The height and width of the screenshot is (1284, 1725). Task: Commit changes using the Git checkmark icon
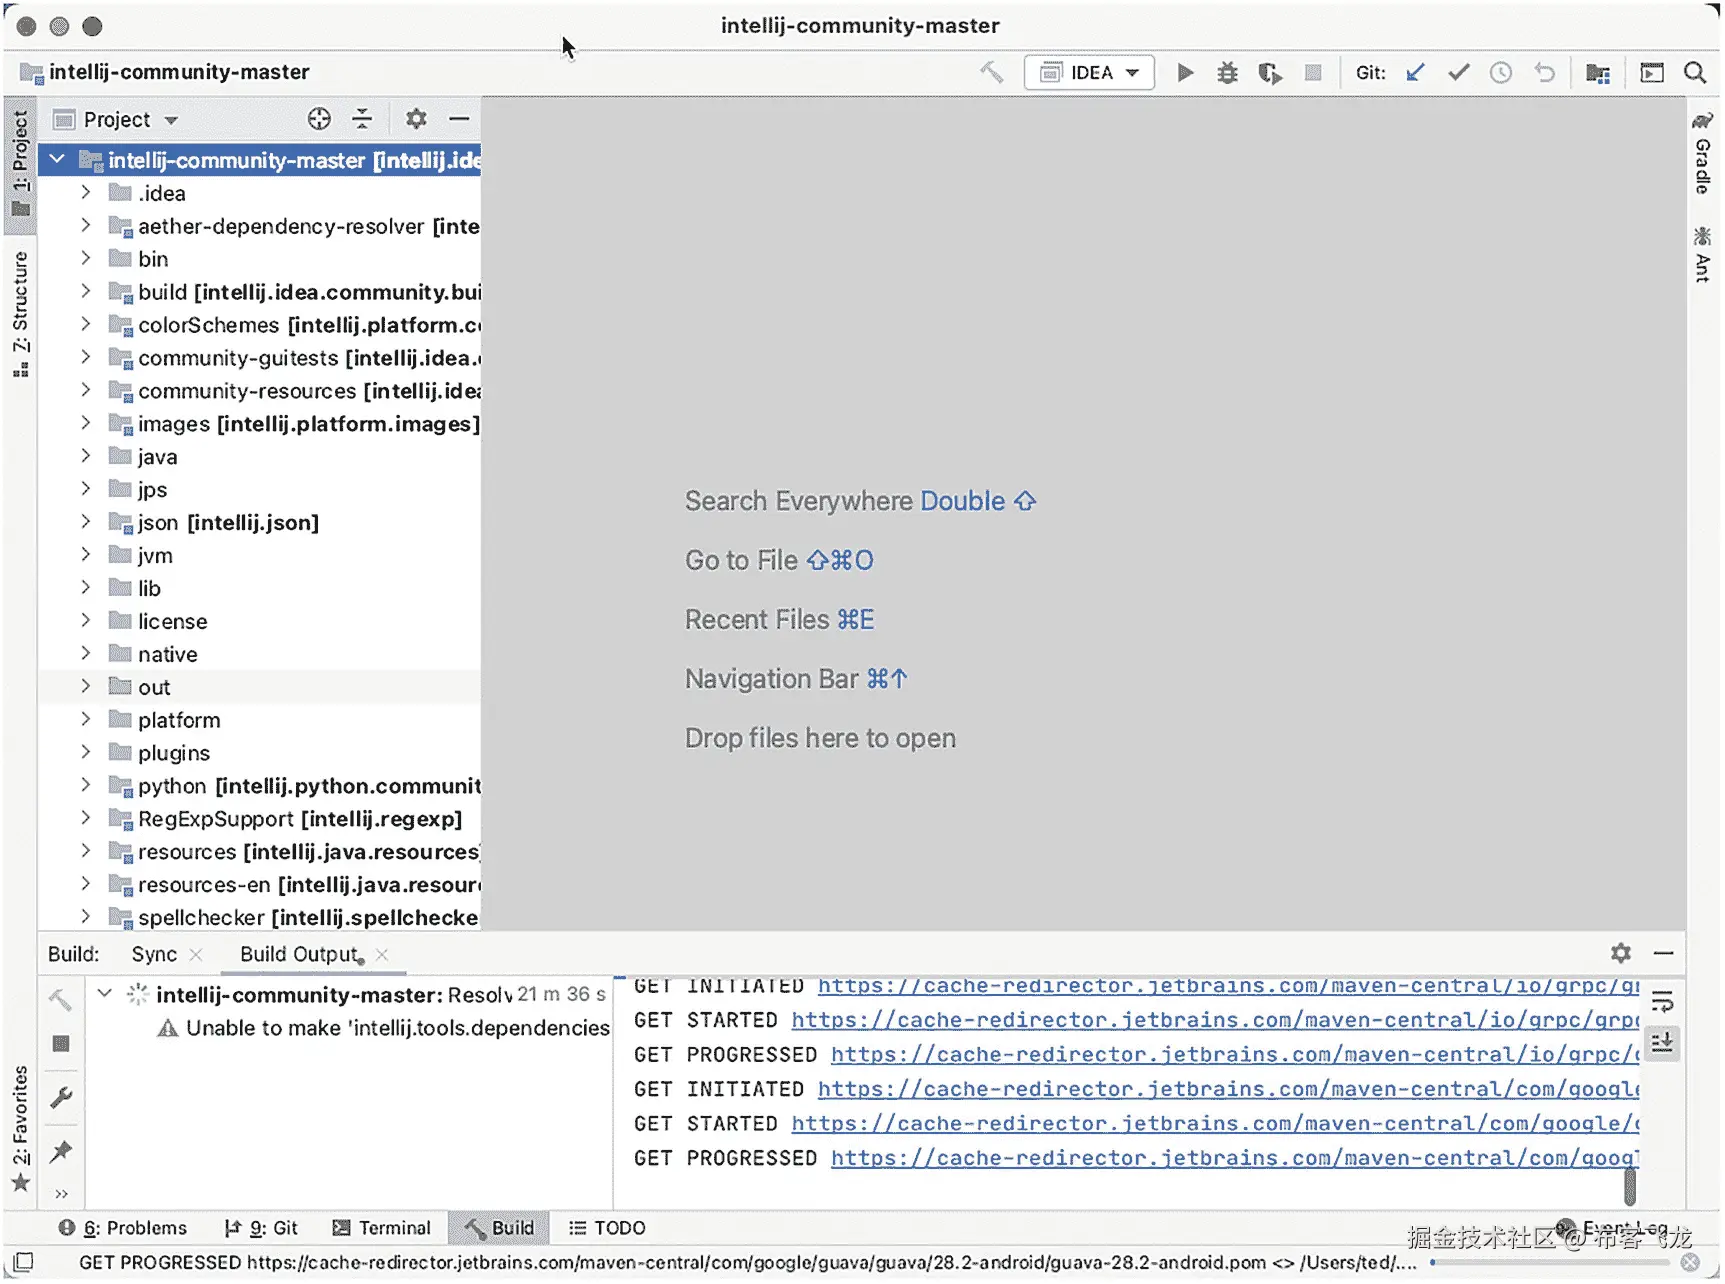point(1459,72)
